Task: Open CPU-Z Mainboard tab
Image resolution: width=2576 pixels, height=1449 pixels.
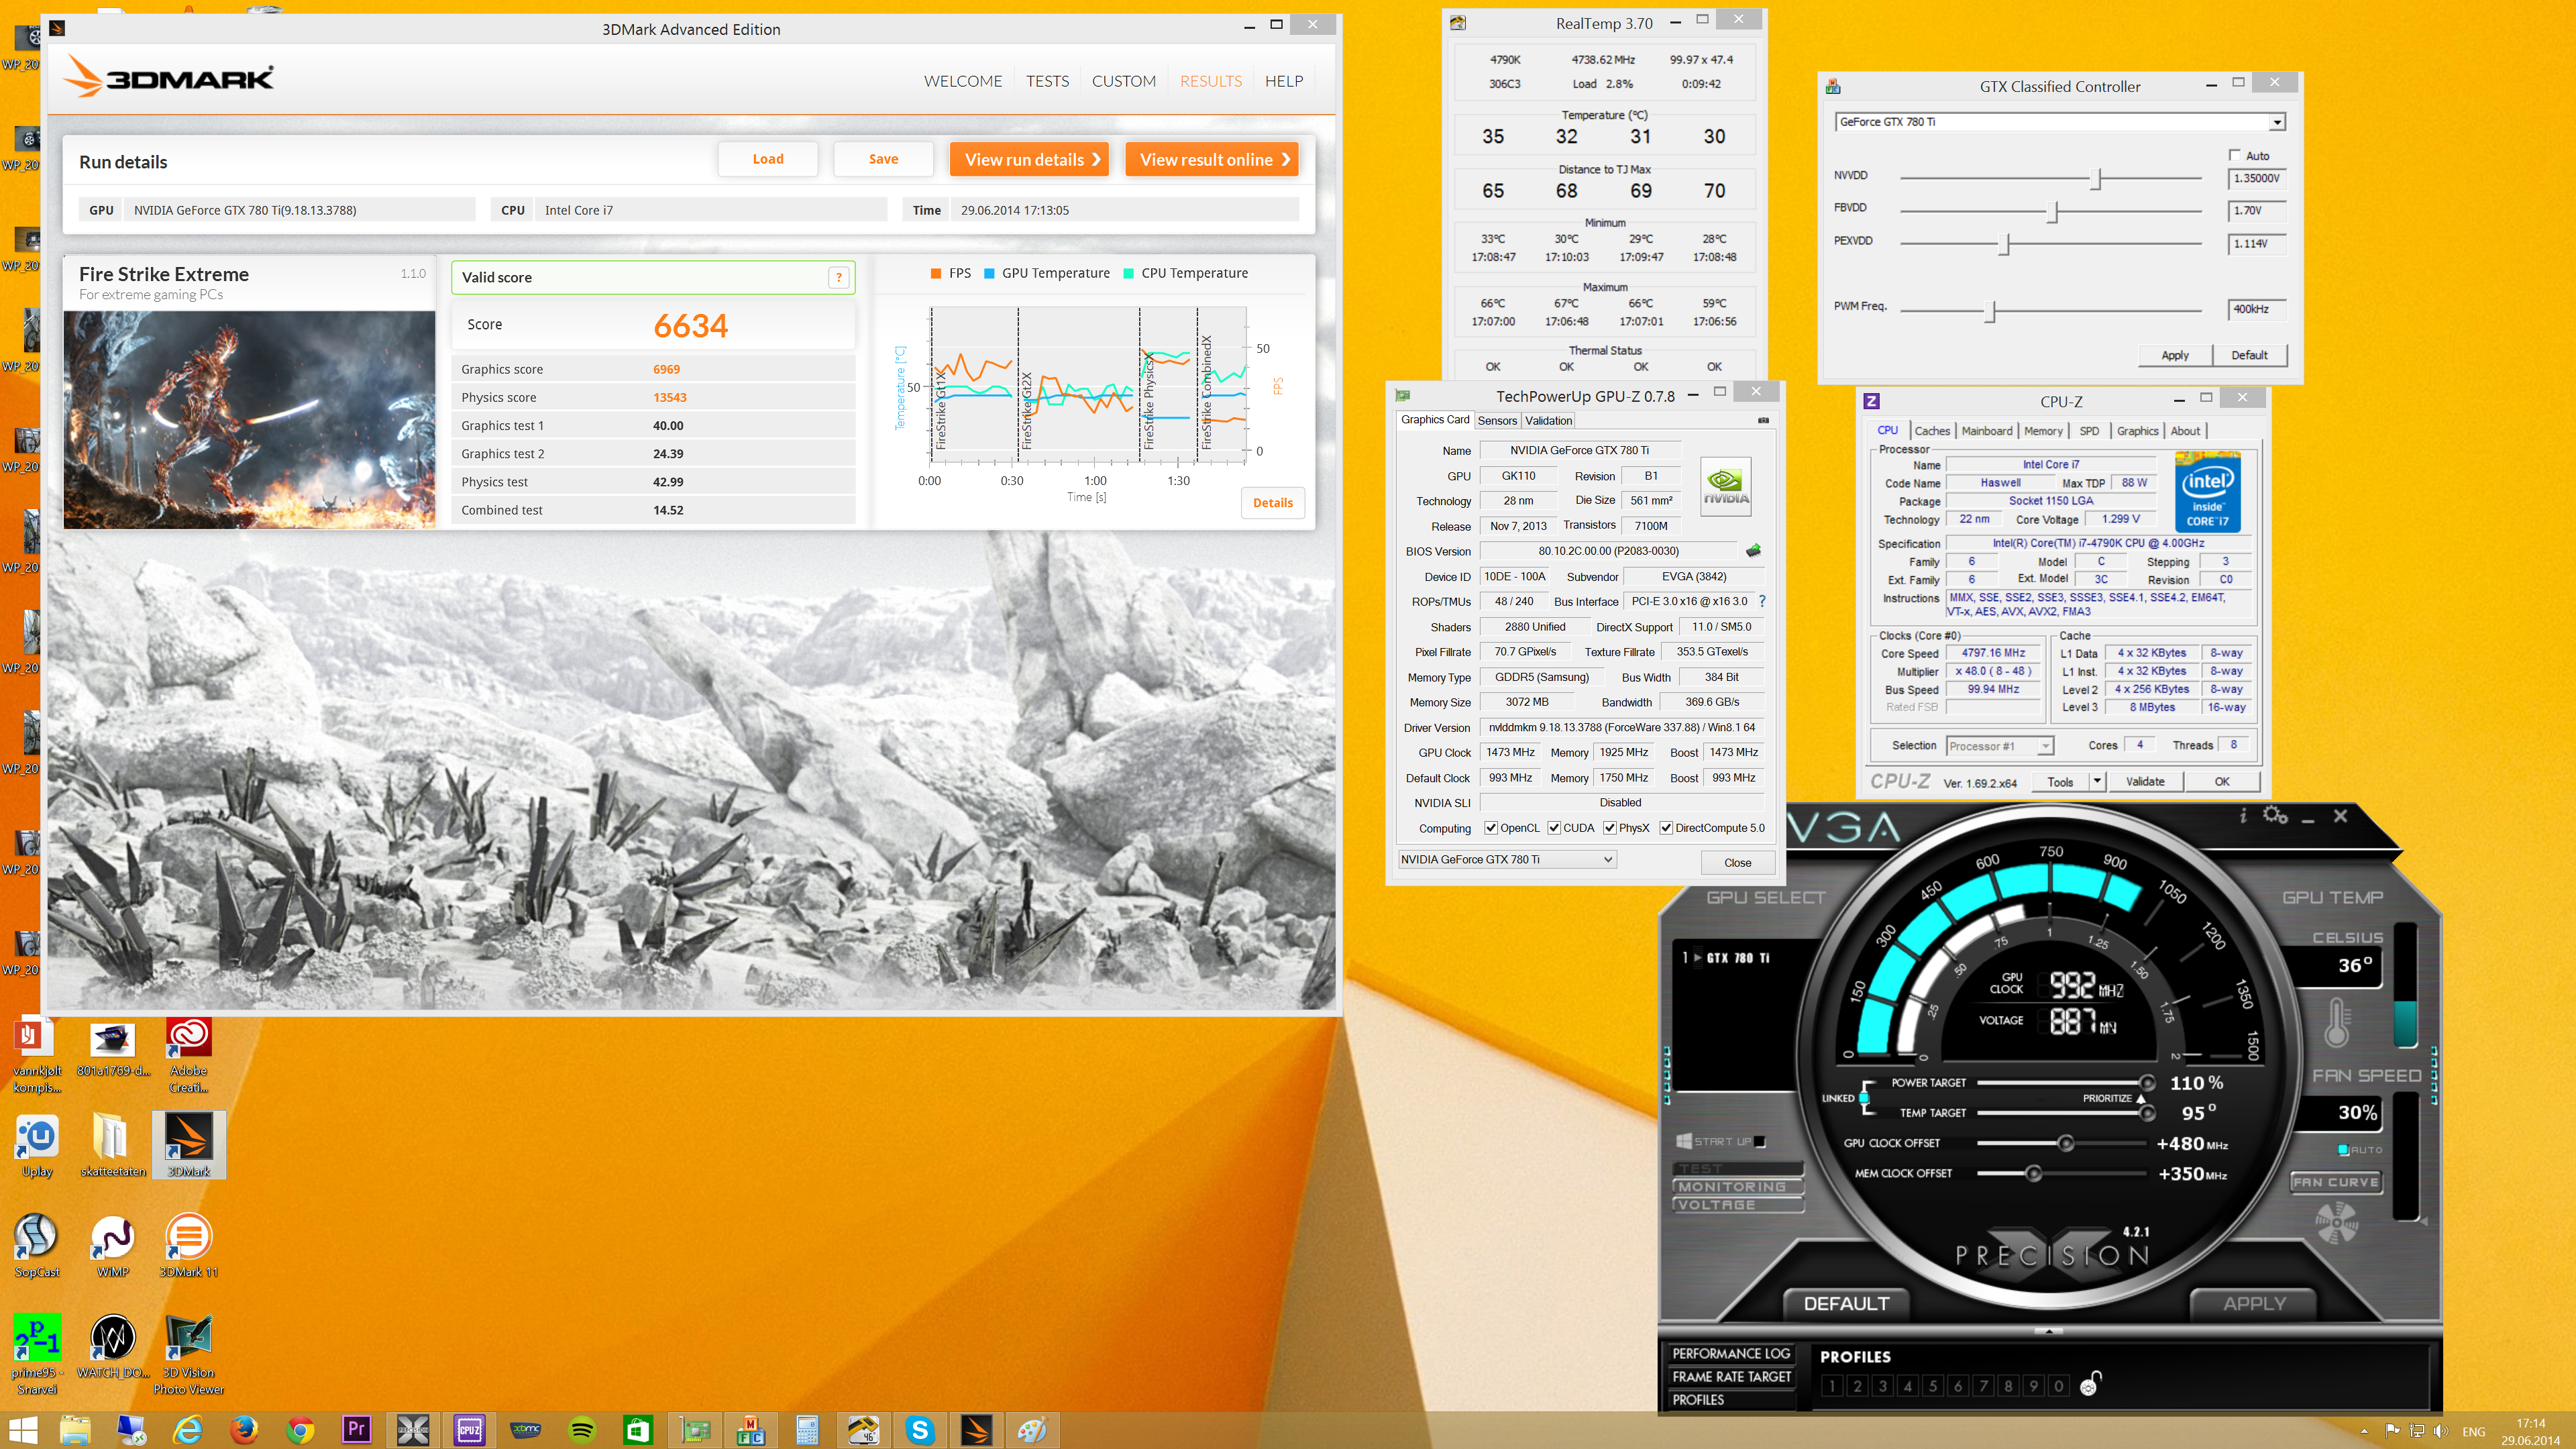Action: [x=1986, y=431]
